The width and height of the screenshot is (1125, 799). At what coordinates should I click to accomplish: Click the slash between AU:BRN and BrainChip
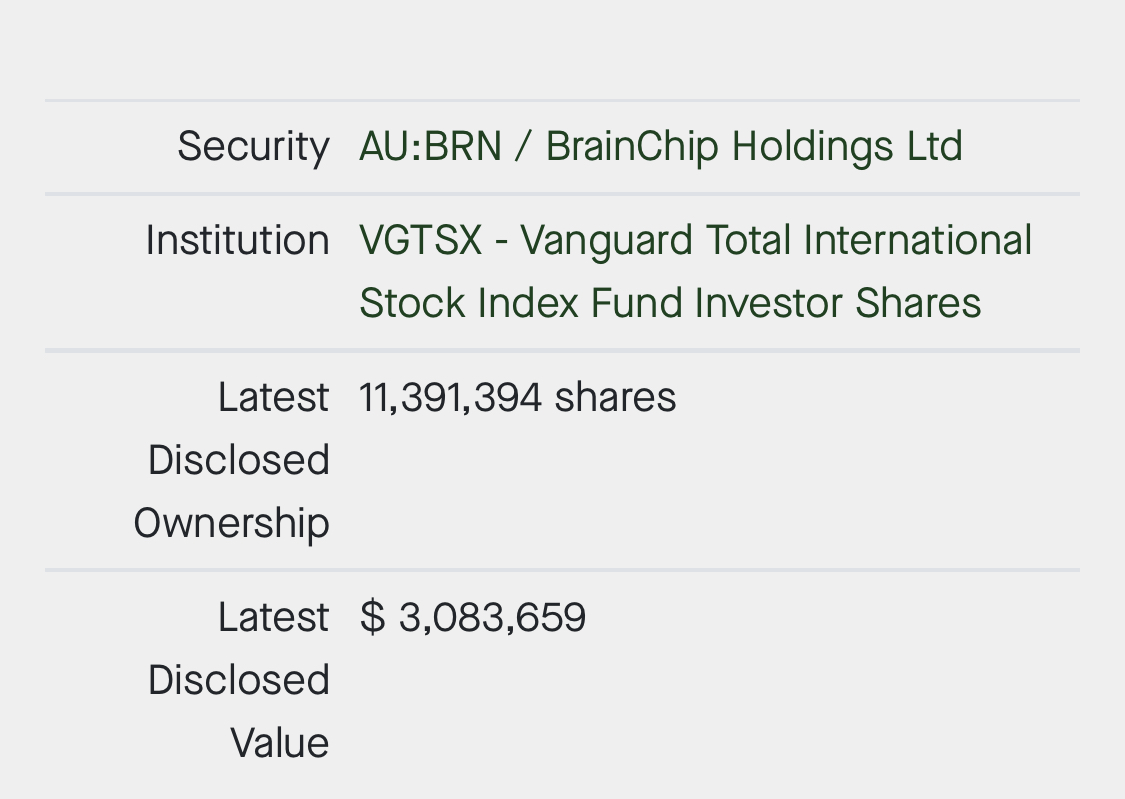pos(523,147)
